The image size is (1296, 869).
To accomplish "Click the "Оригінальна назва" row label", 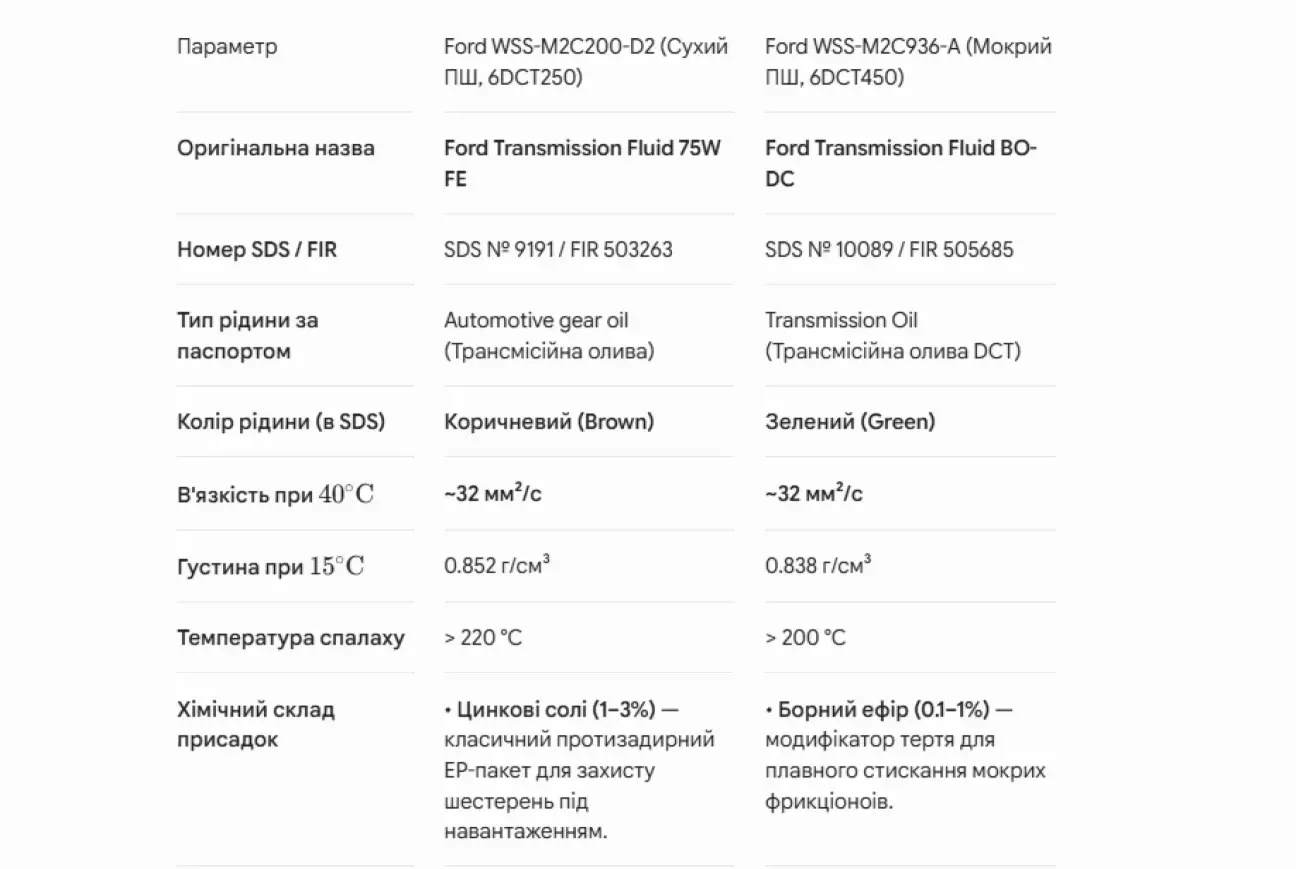I will coord(276,148).
